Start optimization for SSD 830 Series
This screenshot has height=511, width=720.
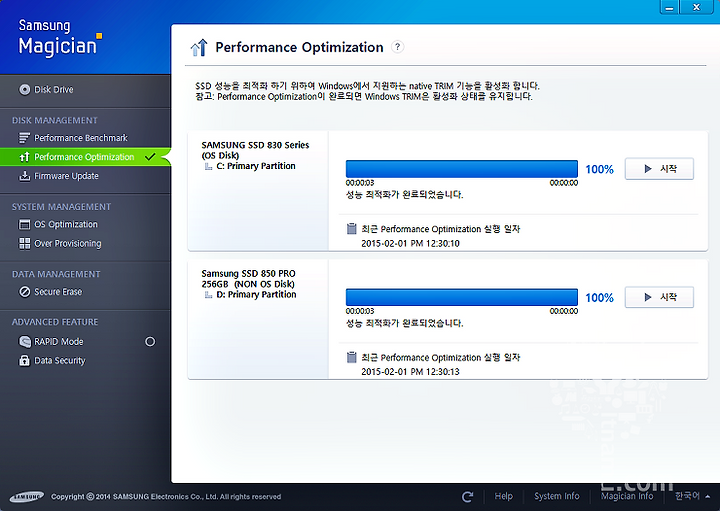tap(659, 169)
